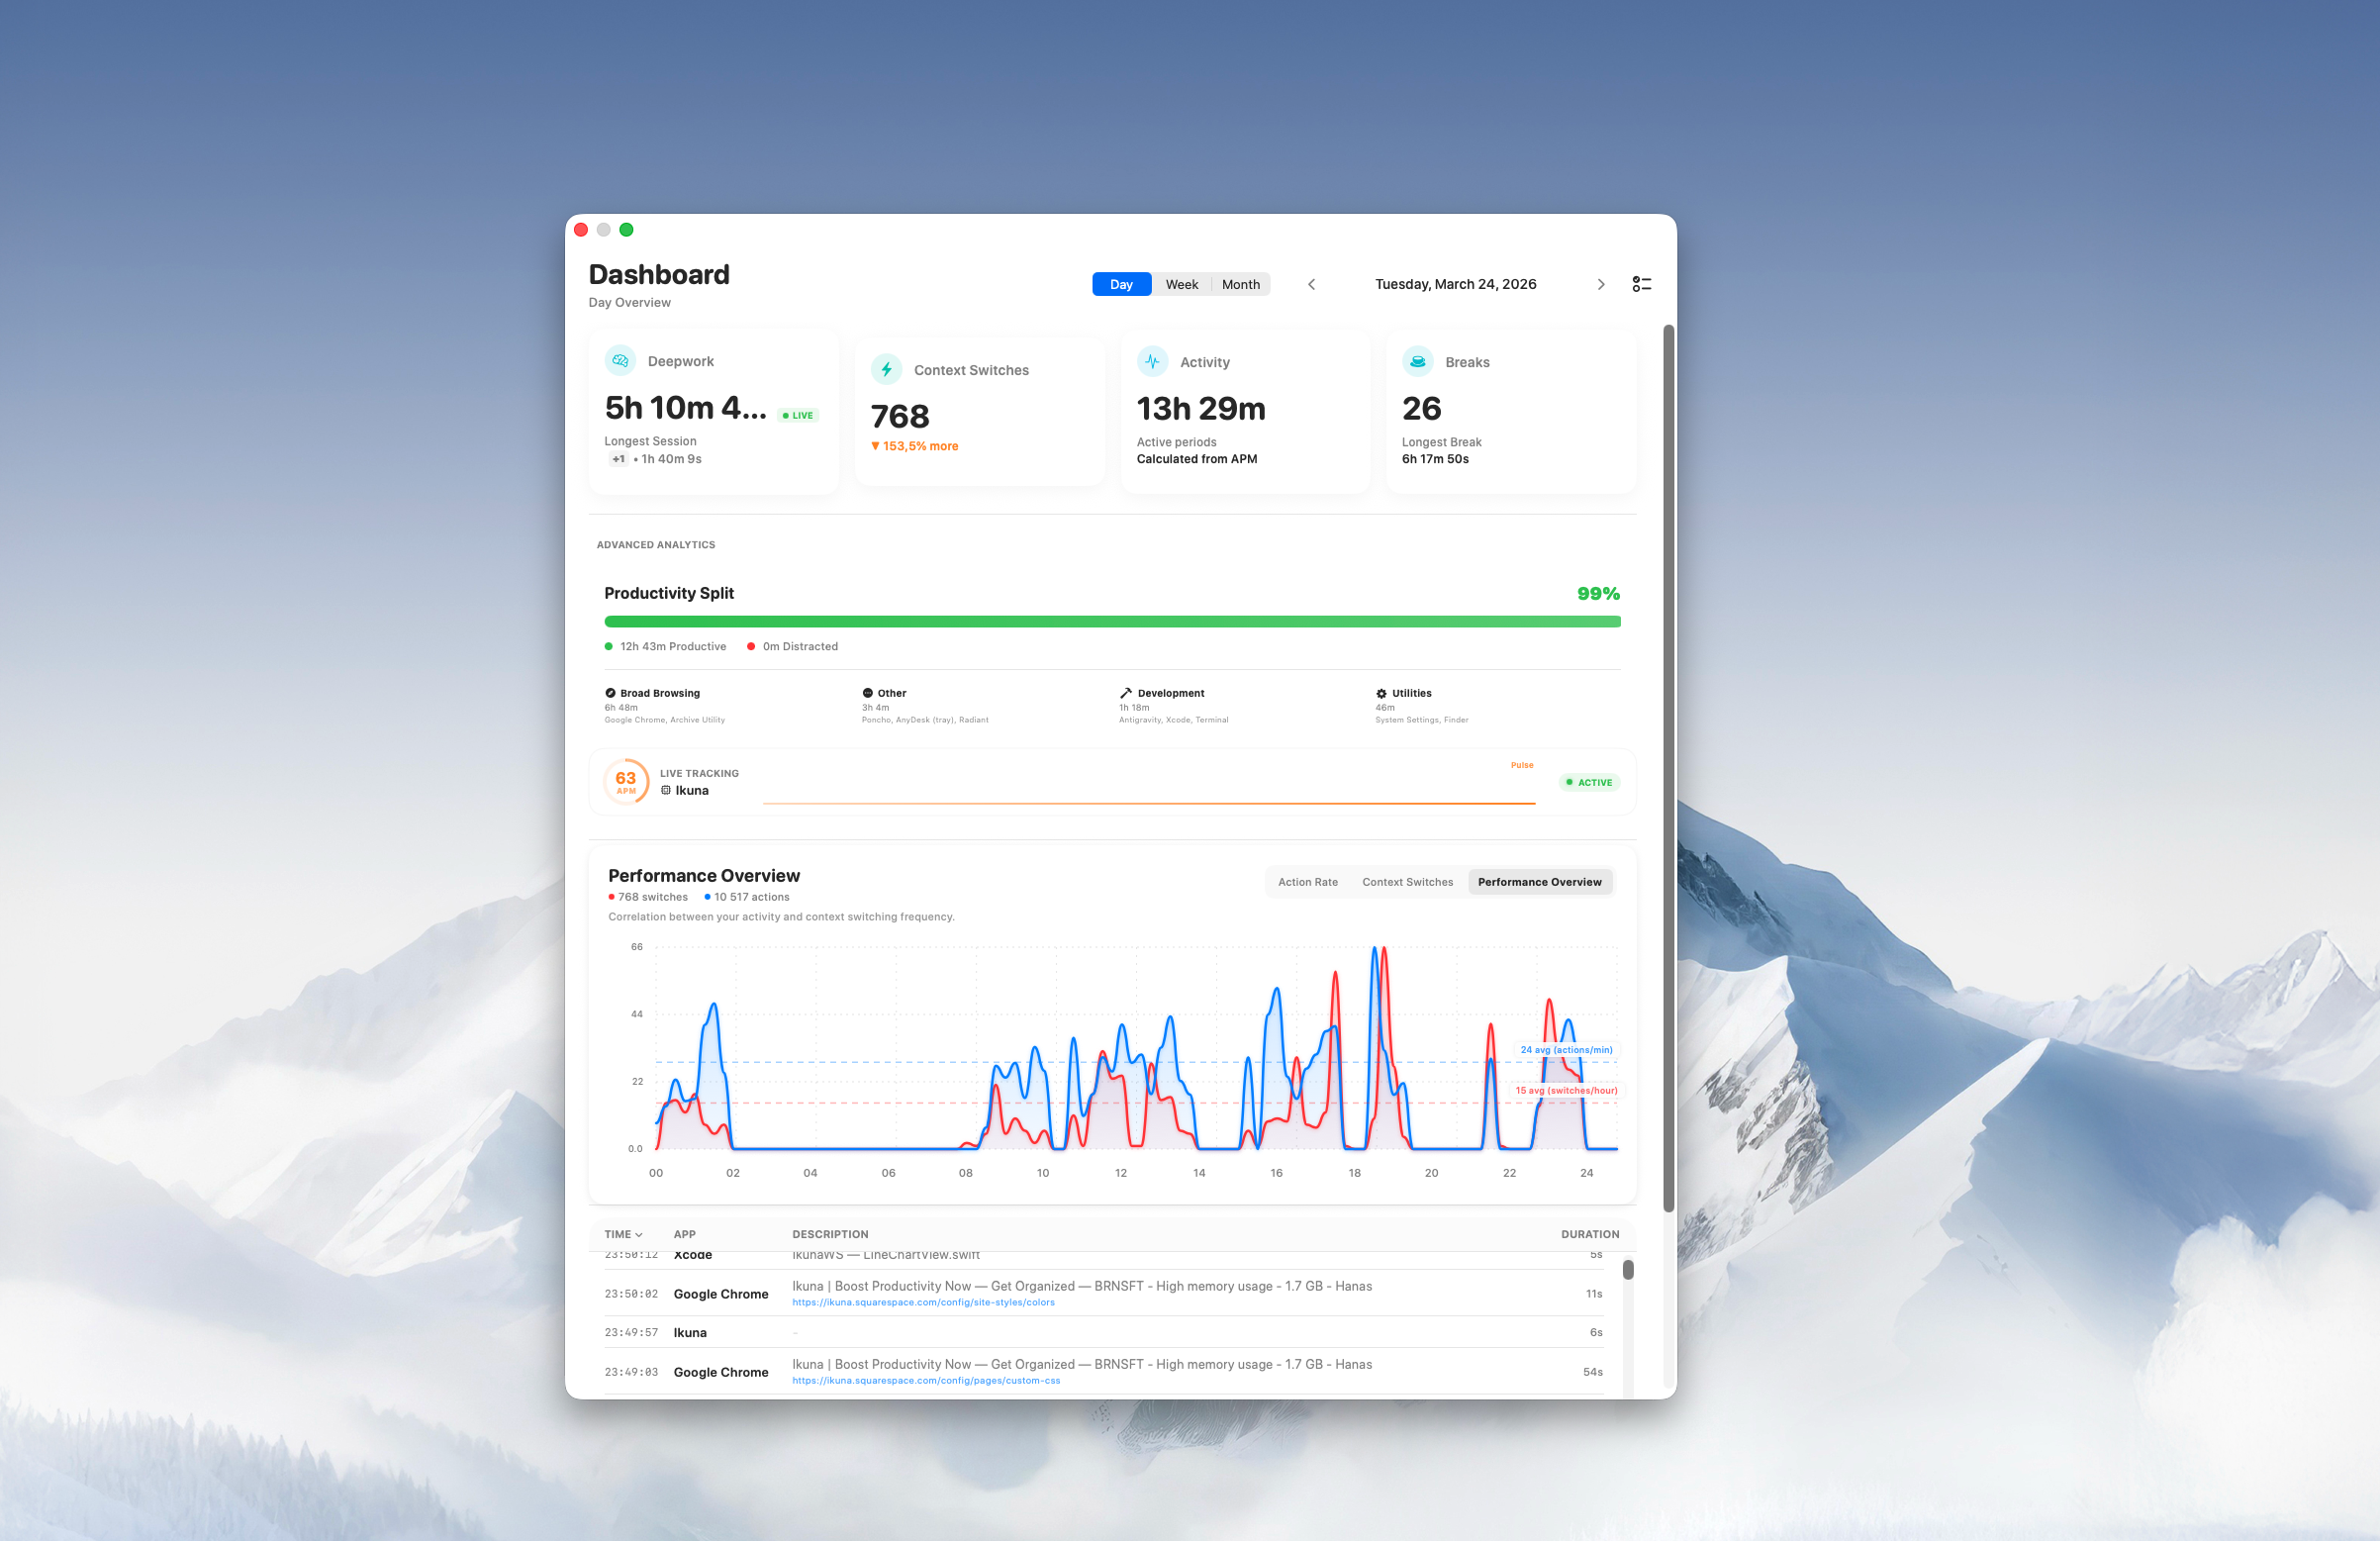Click the Breaks coffee cup icon
The image size is (2380, 1541).
coord(1417,361)
